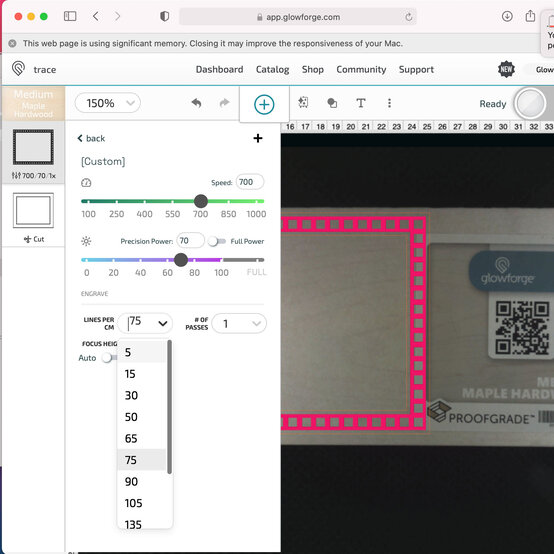Open the Support nav link
This screenshot has height=554, width=554.
click(416, 69)
